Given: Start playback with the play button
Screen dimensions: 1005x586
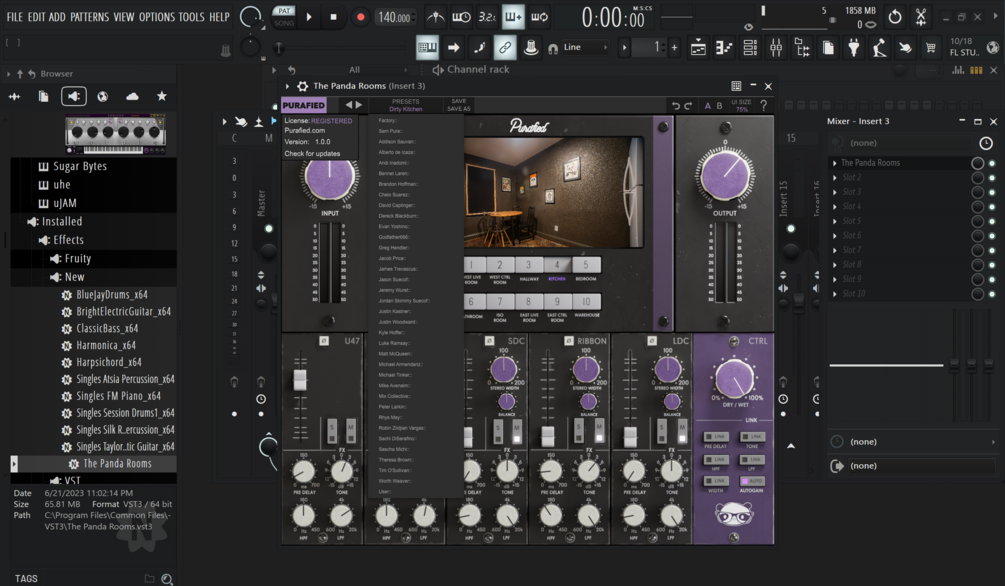Looking at the screenshot, I should click(309, 17).
